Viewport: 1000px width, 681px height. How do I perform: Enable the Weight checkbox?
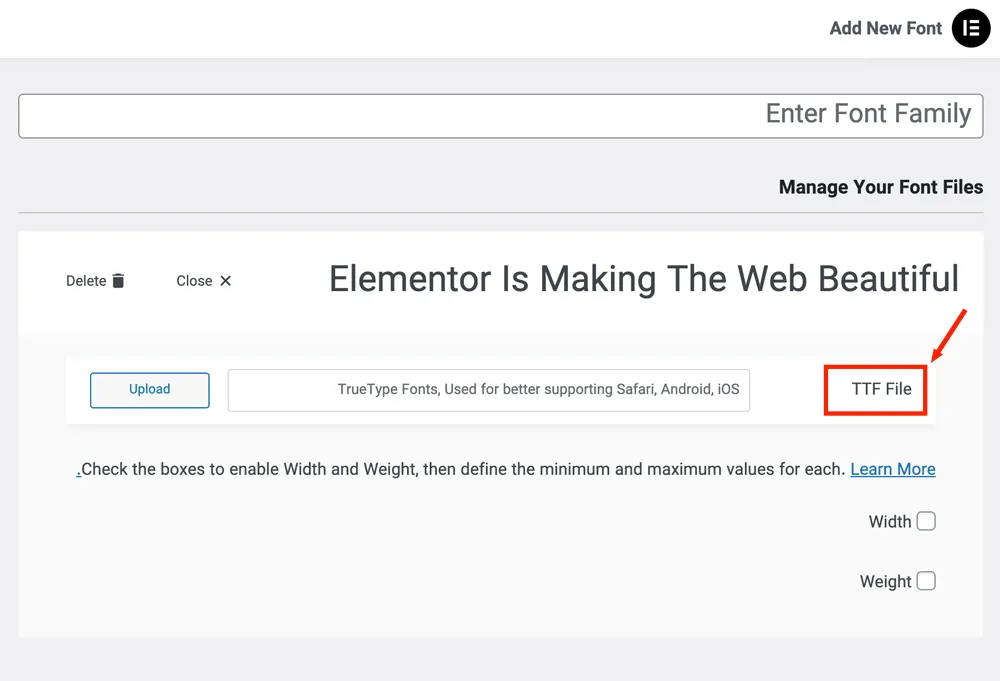[926, 581]
